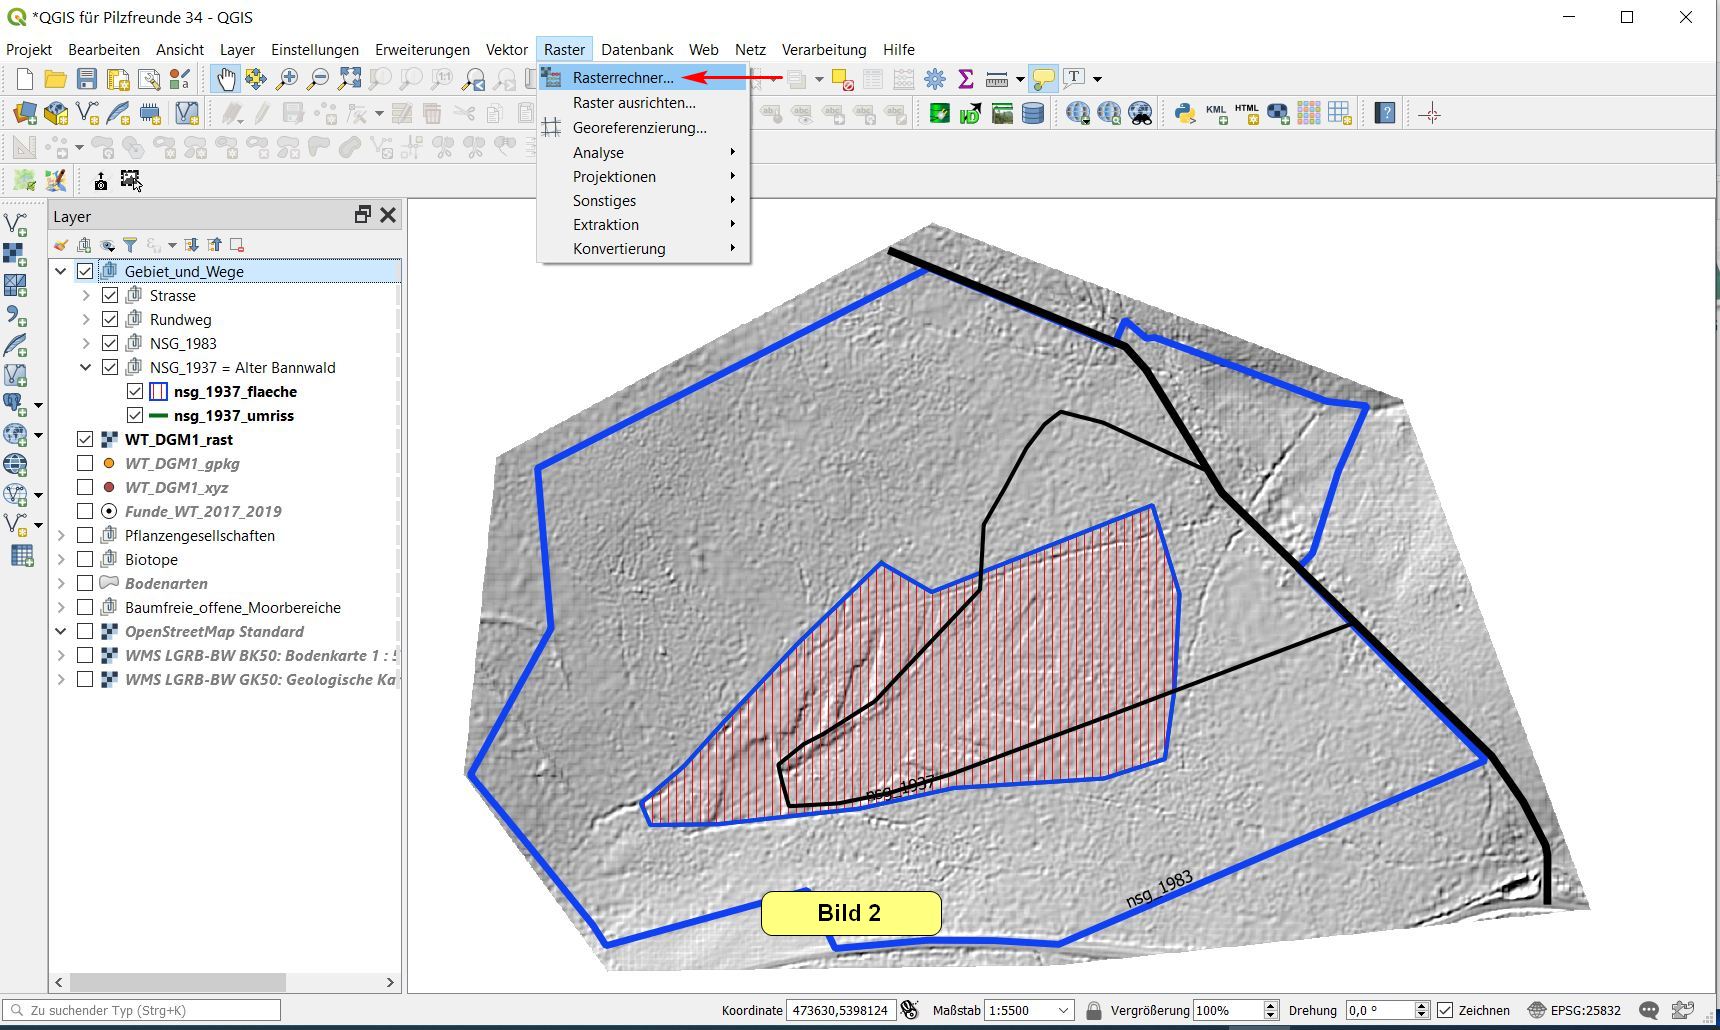Select the Pan Map hand tool
Viewport: 1720px width, 1030px height.
pyautogui.click(x=226, y=79)
